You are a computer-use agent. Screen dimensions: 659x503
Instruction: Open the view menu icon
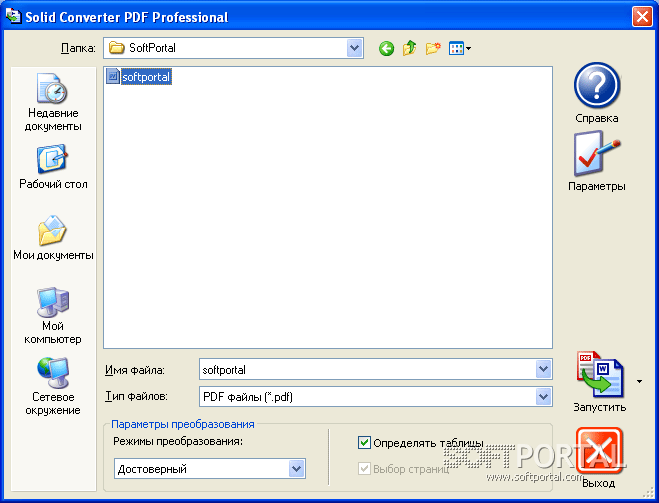(x=459, y=48)
